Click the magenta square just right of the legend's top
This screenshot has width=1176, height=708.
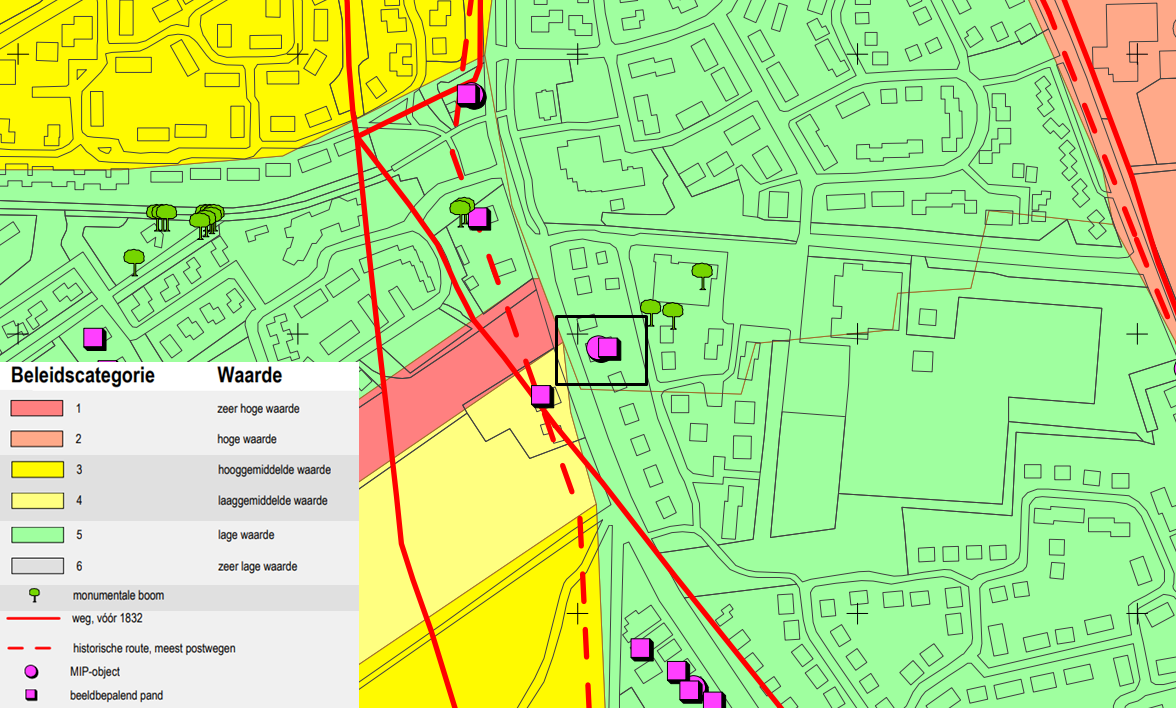click(541, 395)
